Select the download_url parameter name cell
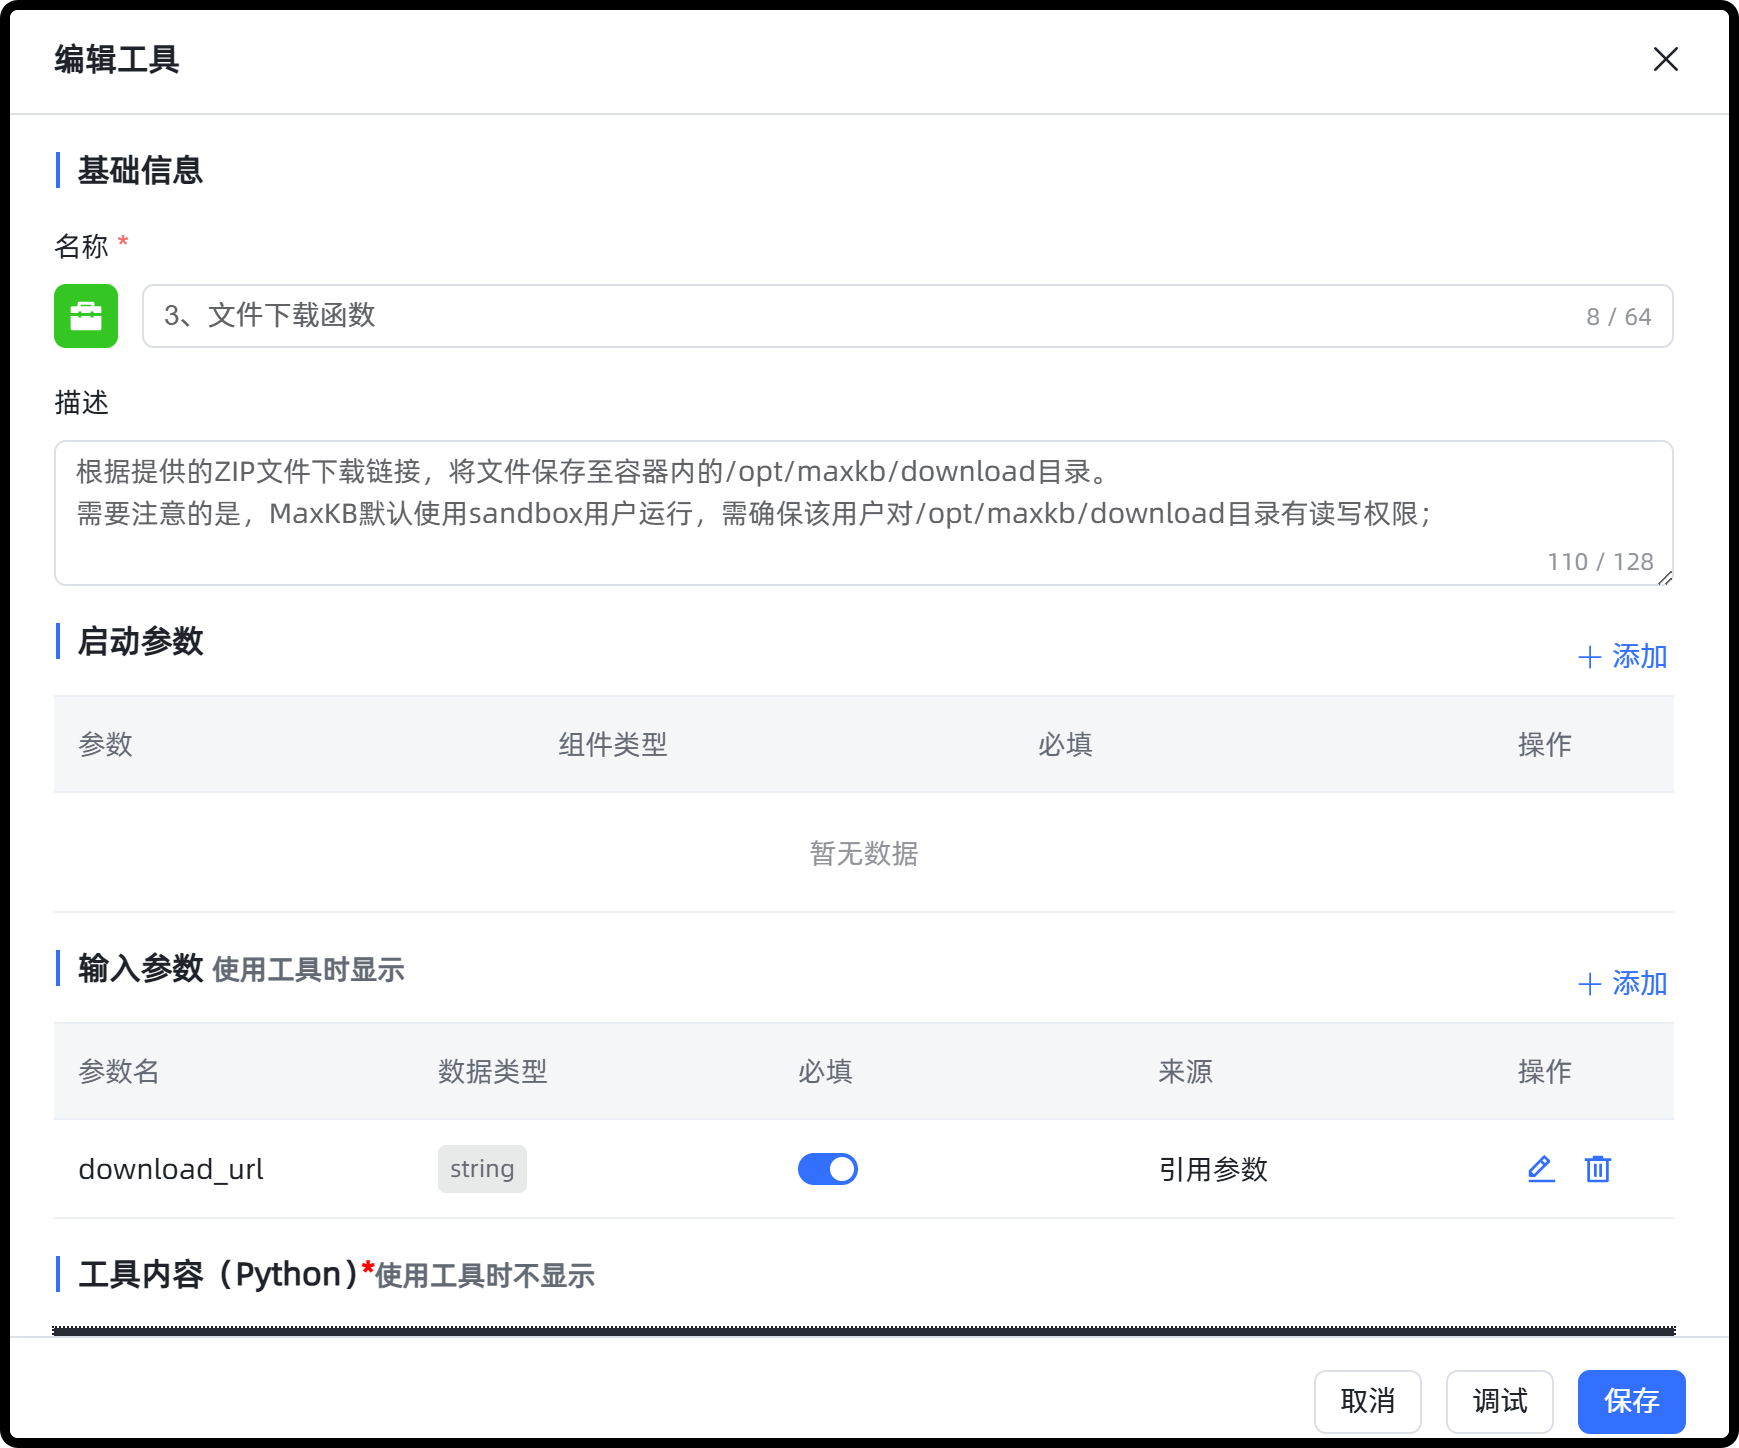This screenshot has width=1739, height=1448. [171, 1169]
